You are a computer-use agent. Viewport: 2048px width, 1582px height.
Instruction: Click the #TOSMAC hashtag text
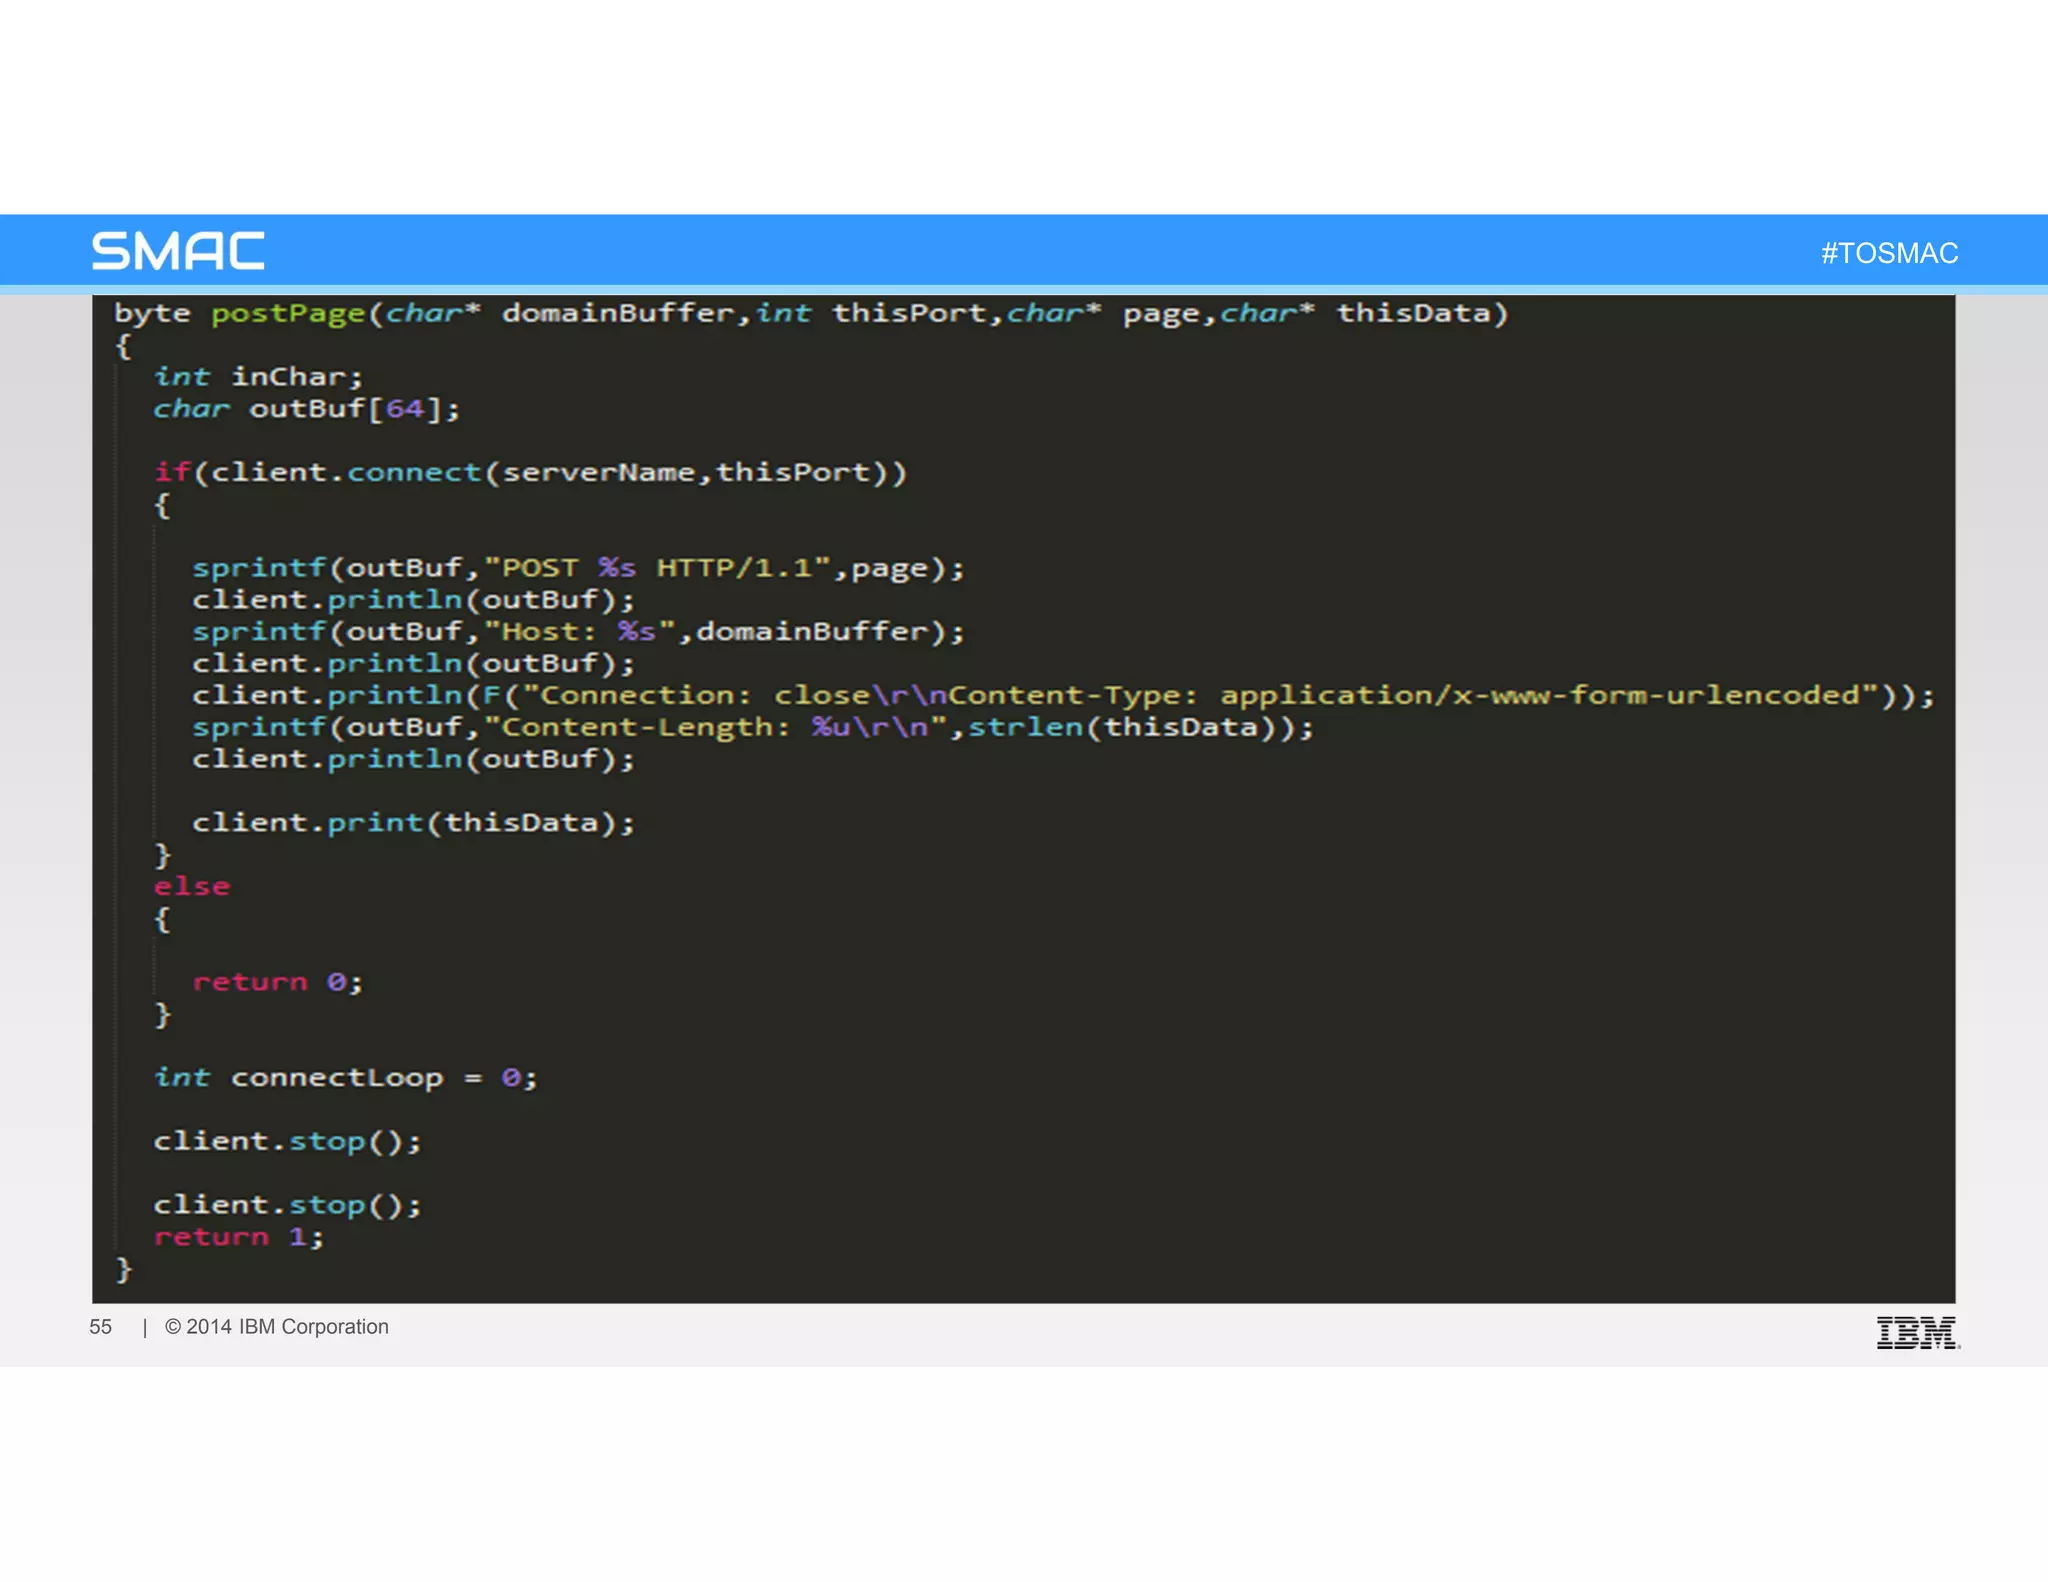pos(1889,253)
